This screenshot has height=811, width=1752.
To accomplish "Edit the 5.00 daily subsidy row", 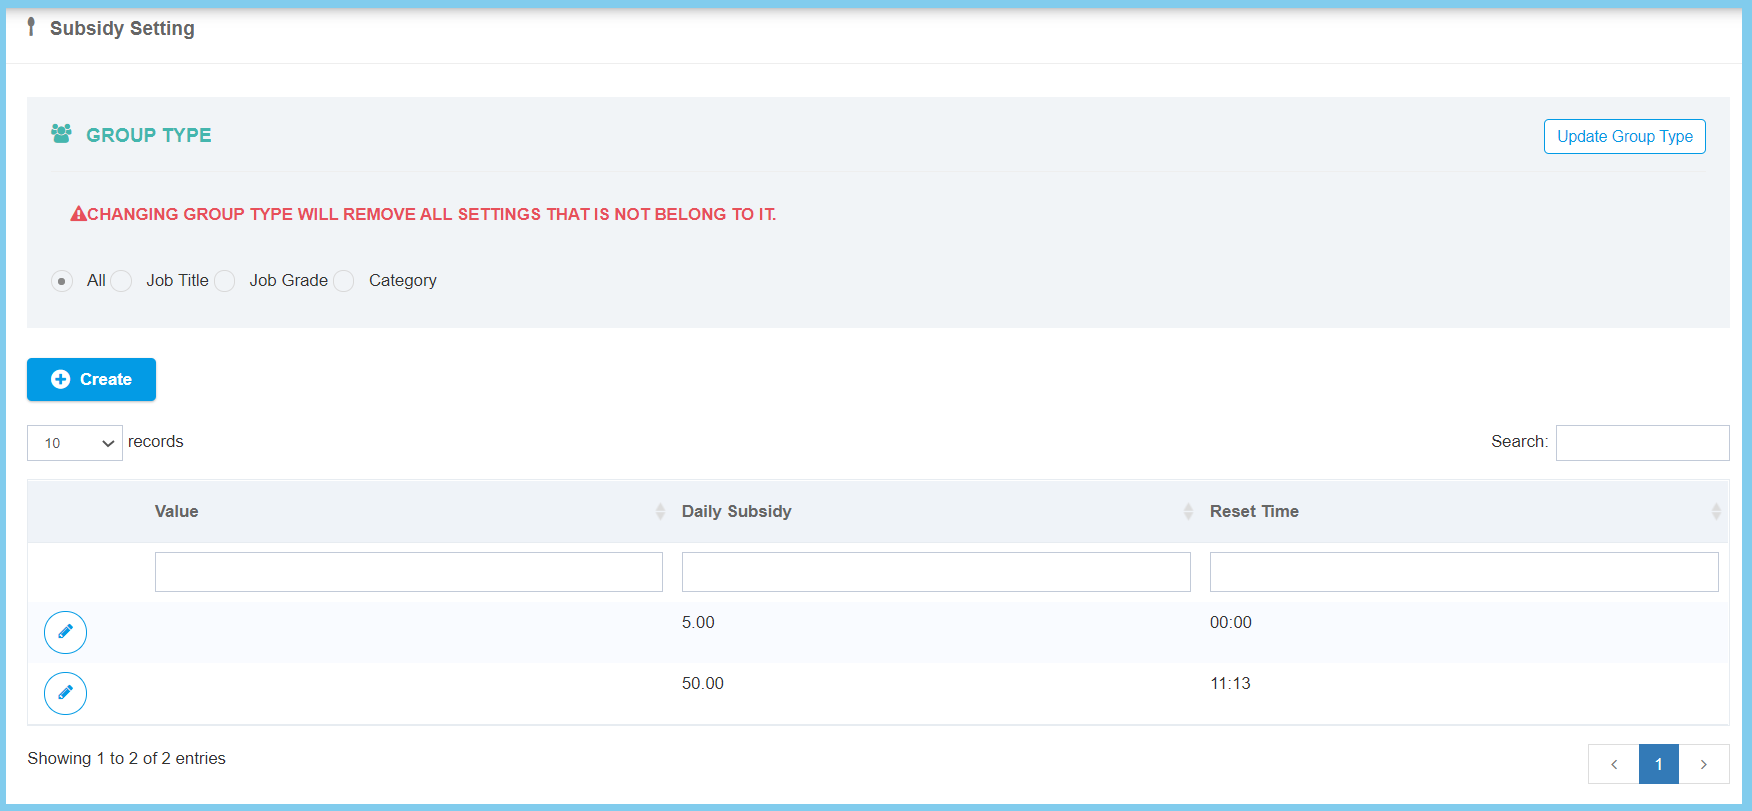I will [65, 632].
